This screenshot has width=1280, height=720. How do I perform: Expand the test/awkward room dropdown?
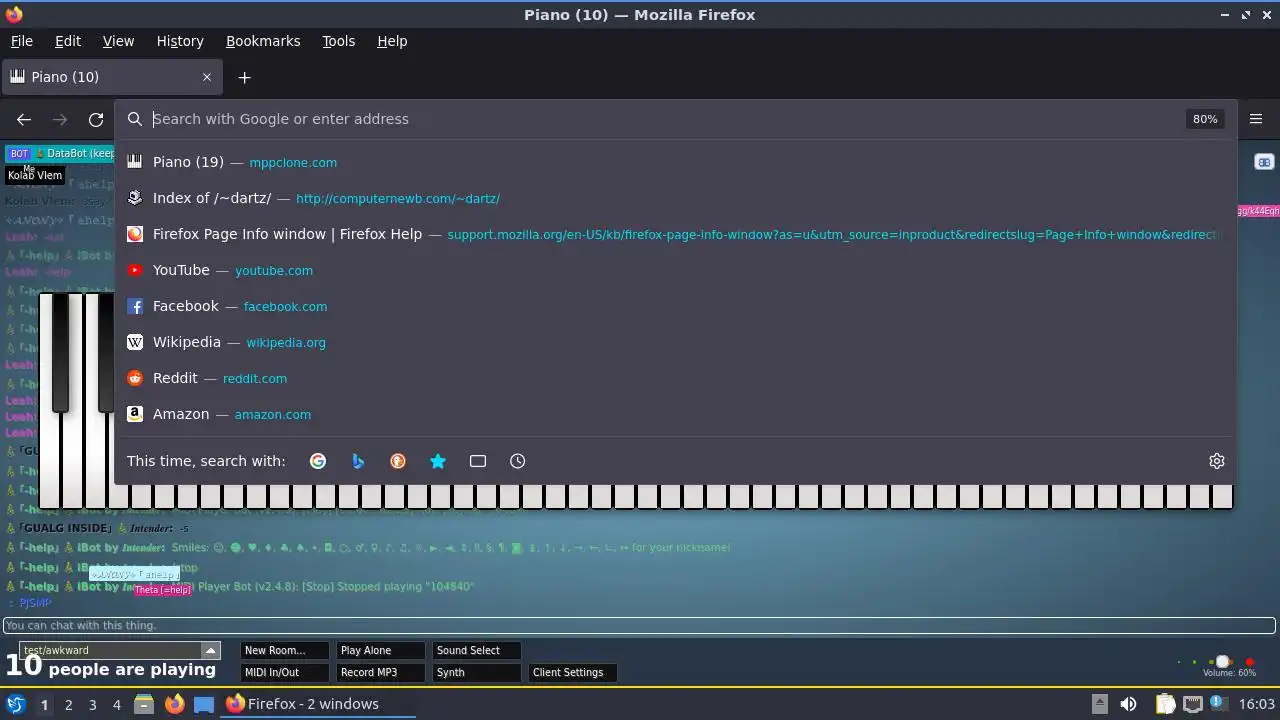click(210, 650)
